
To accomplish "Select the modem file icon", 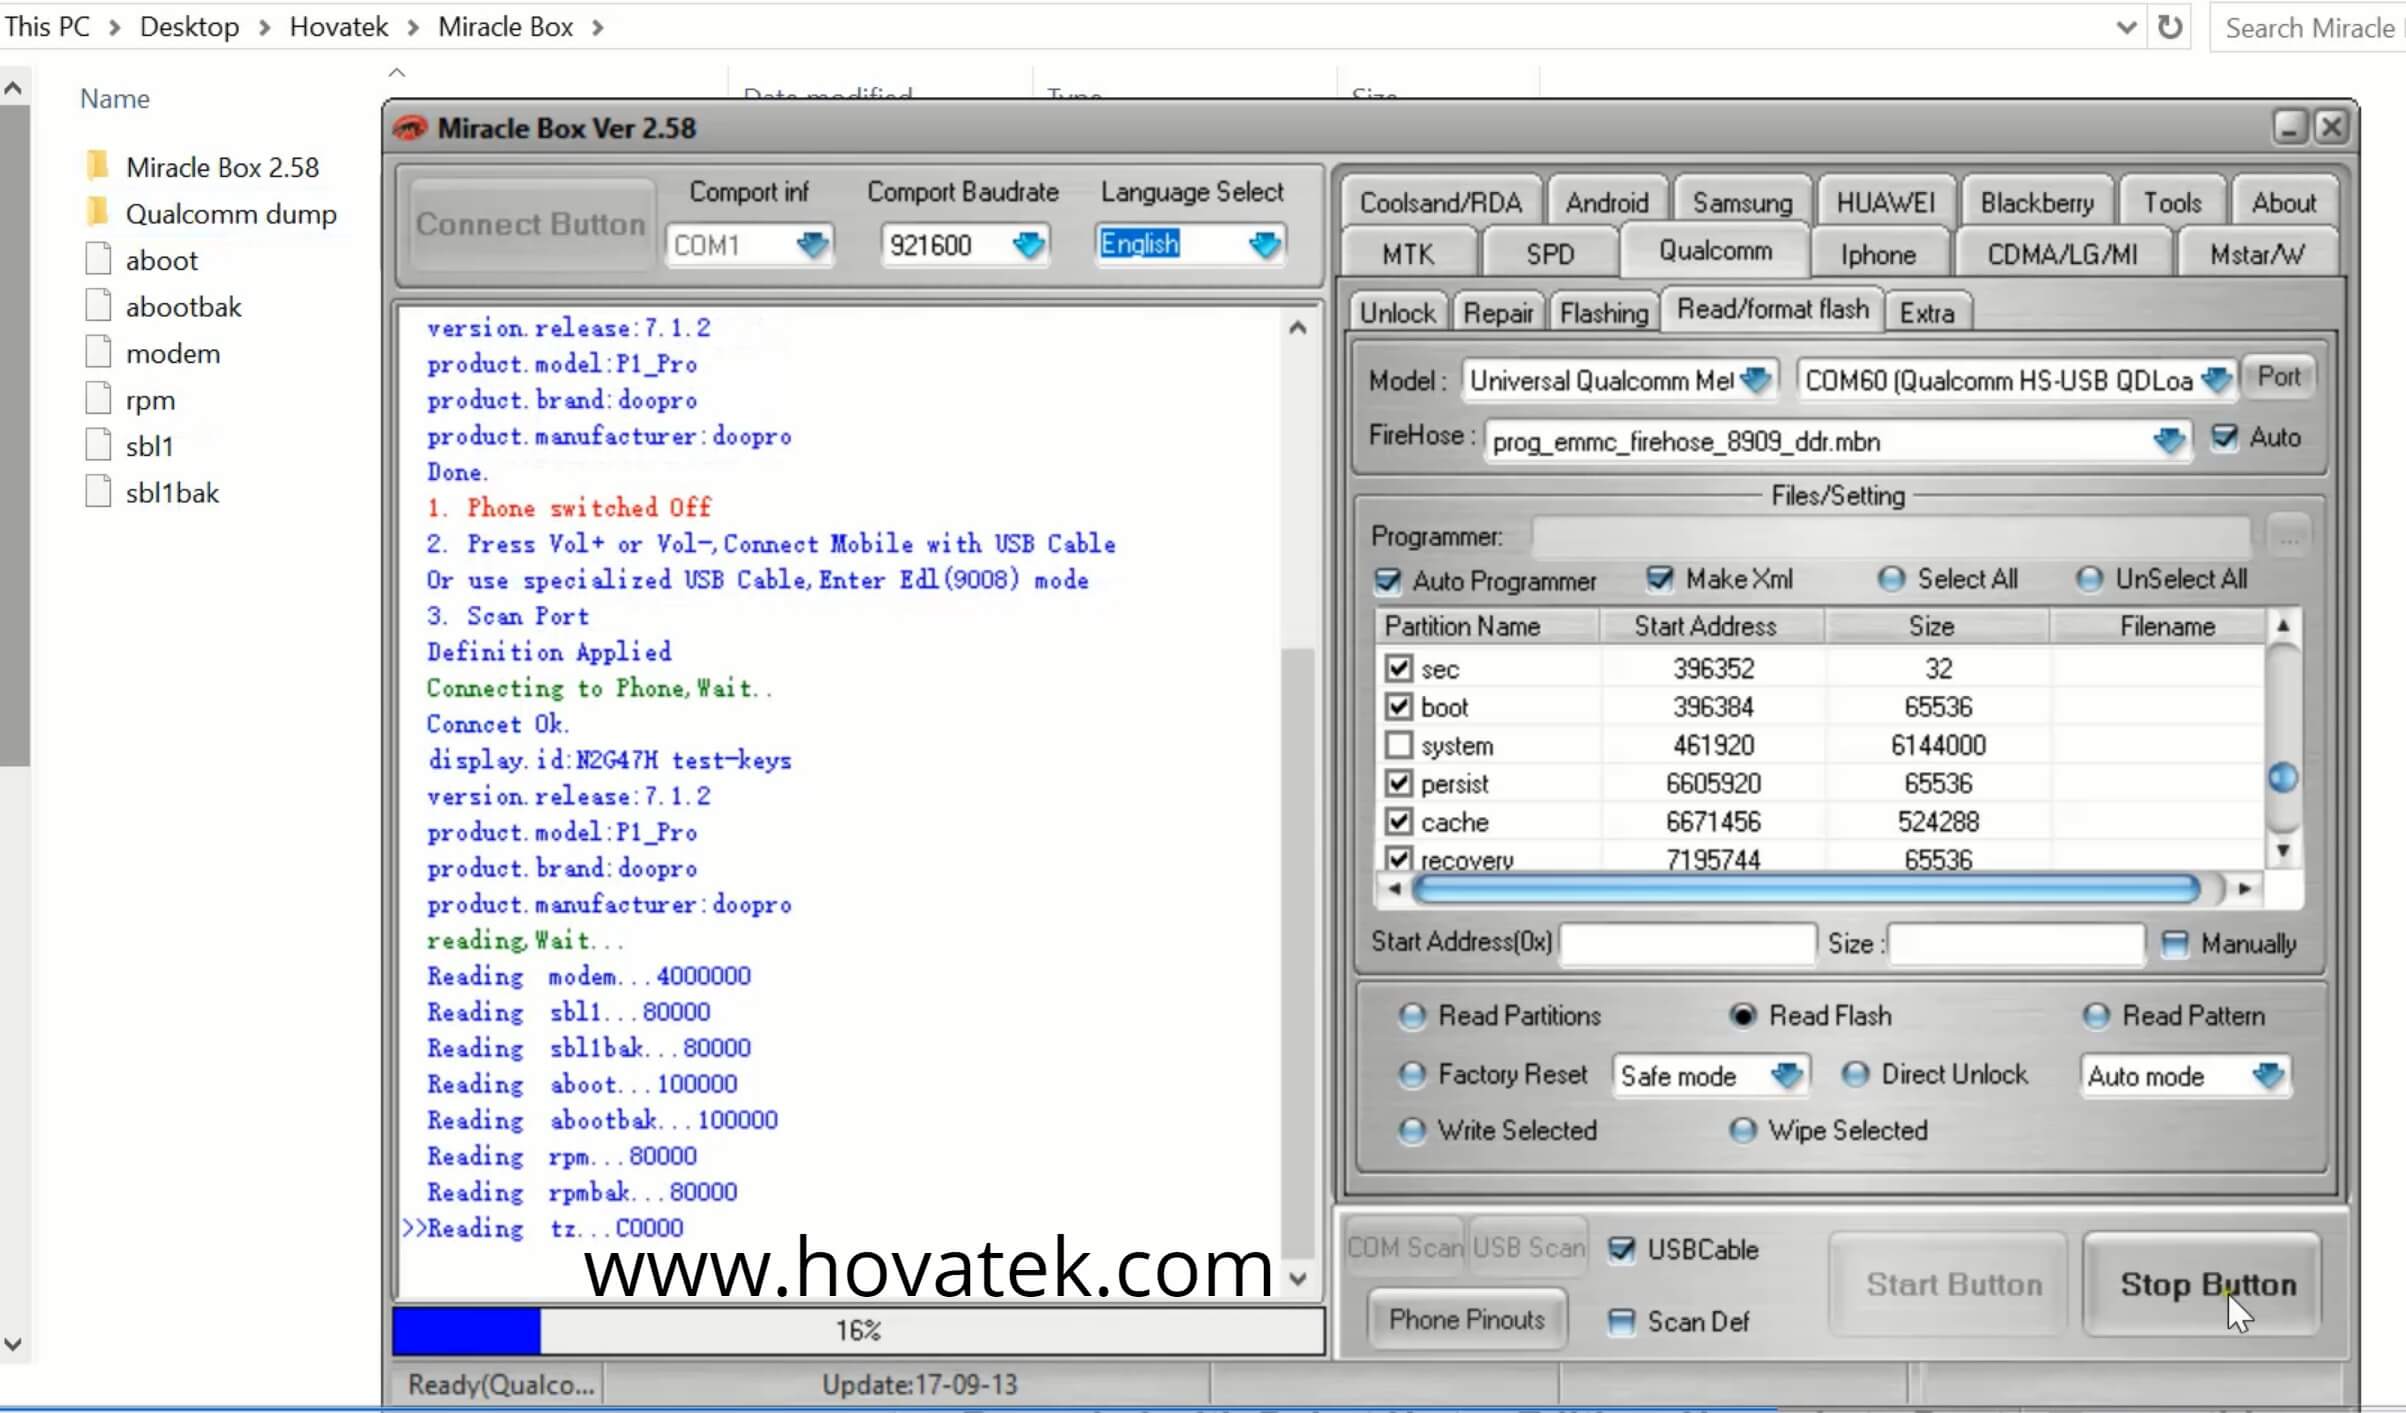I will click(98, 353).
